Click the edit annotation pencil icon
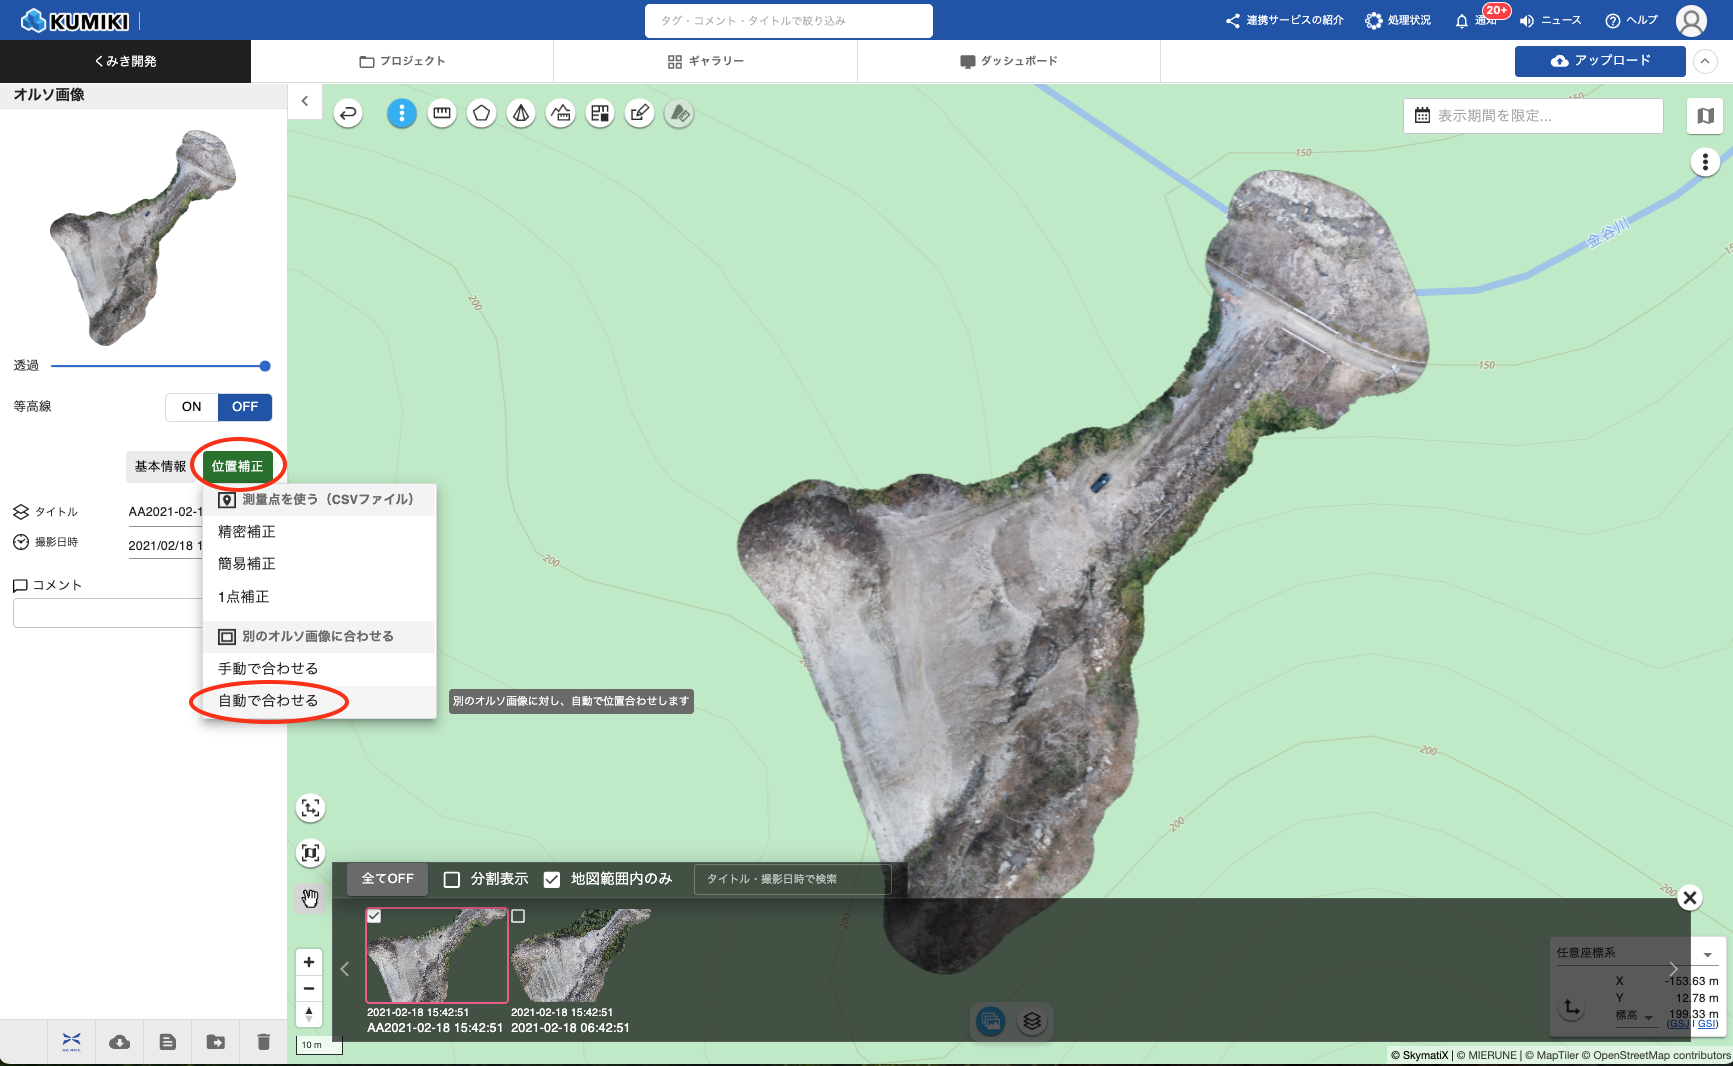This screenshot has width=1733, height=1066. tap(640, 114)
